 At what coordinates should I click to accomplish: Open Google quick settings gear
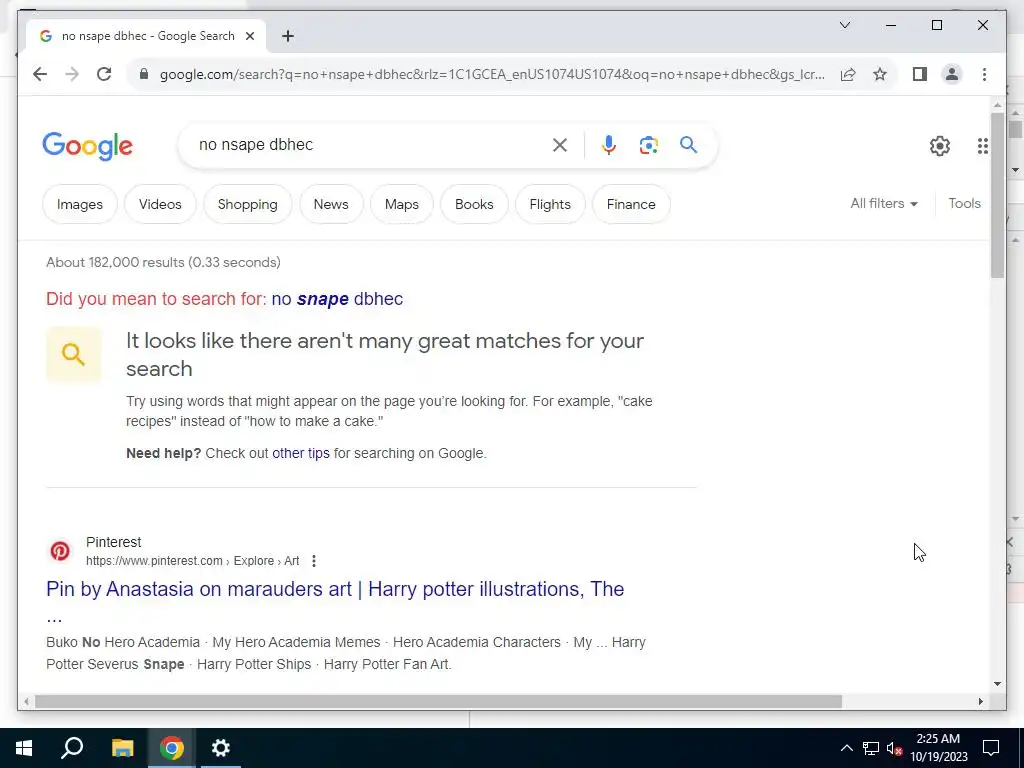(940, 146)
